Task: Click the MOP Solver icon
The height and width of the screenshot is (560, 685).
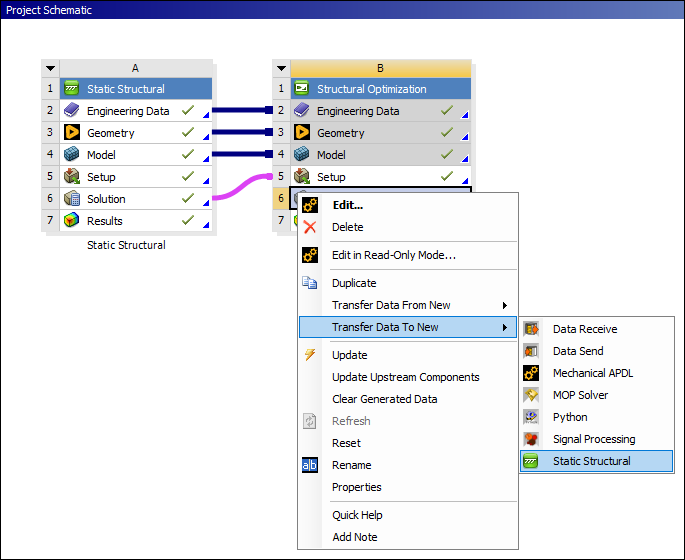Action: [x=531, y=395]
